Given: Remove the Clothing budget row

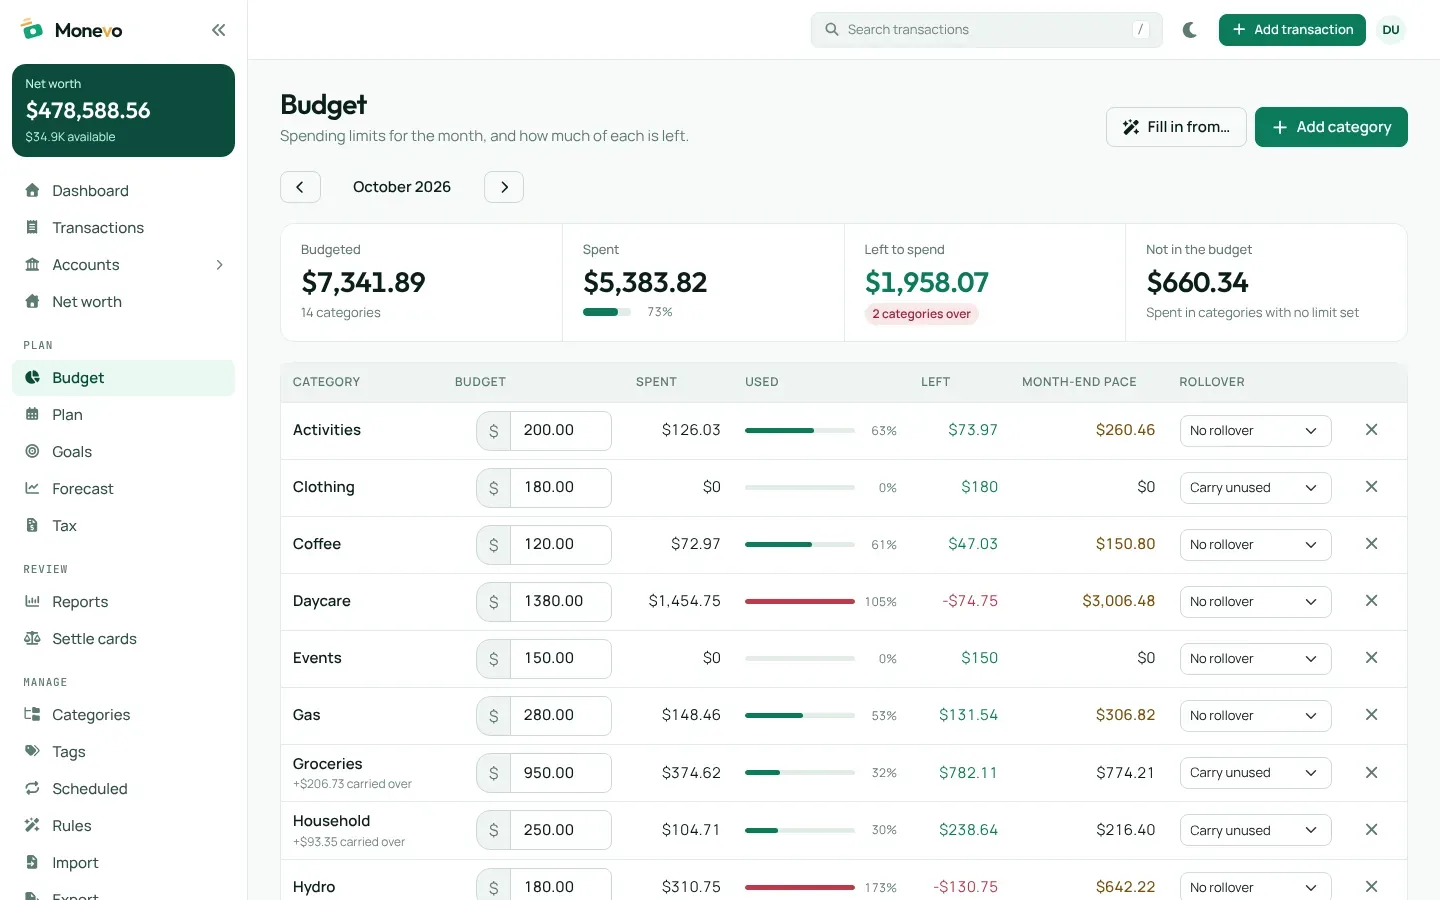Looking at the screenshot, I should 1371,487.
